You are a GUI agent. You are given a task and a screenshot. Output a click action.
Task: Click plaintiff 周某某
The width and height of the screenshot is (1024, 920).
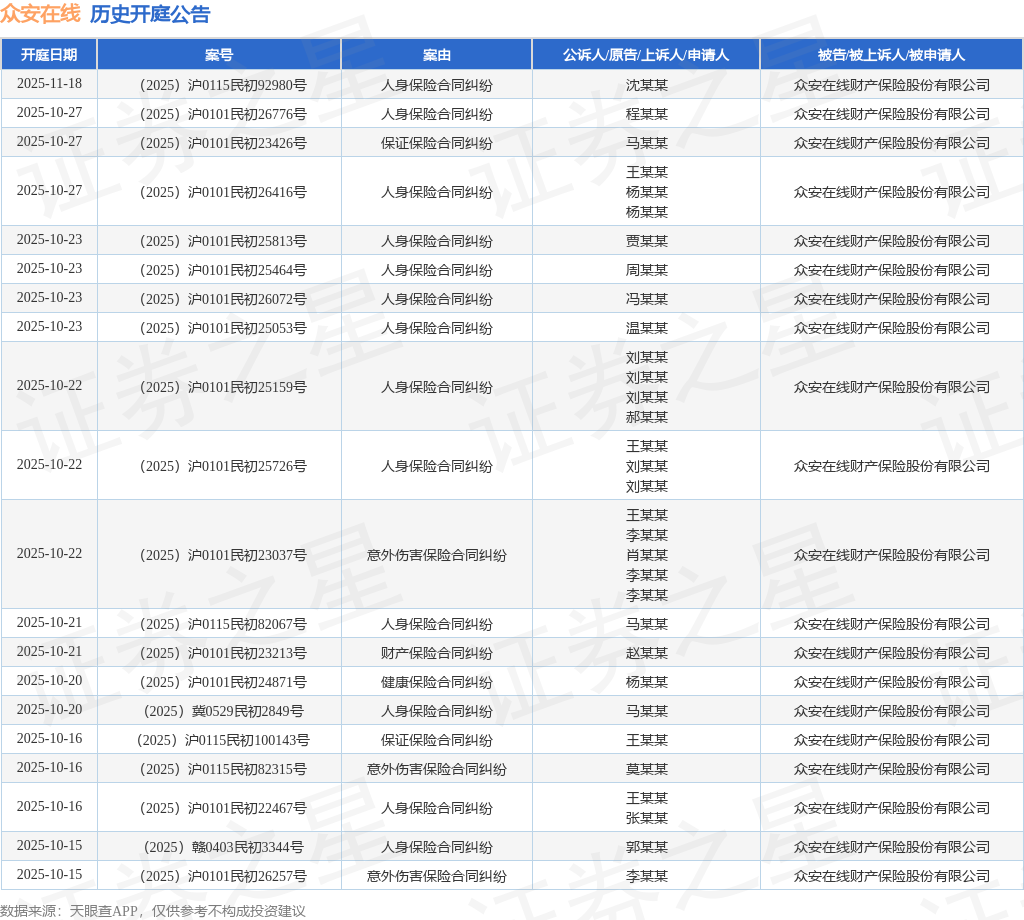[x=647, y=270]
